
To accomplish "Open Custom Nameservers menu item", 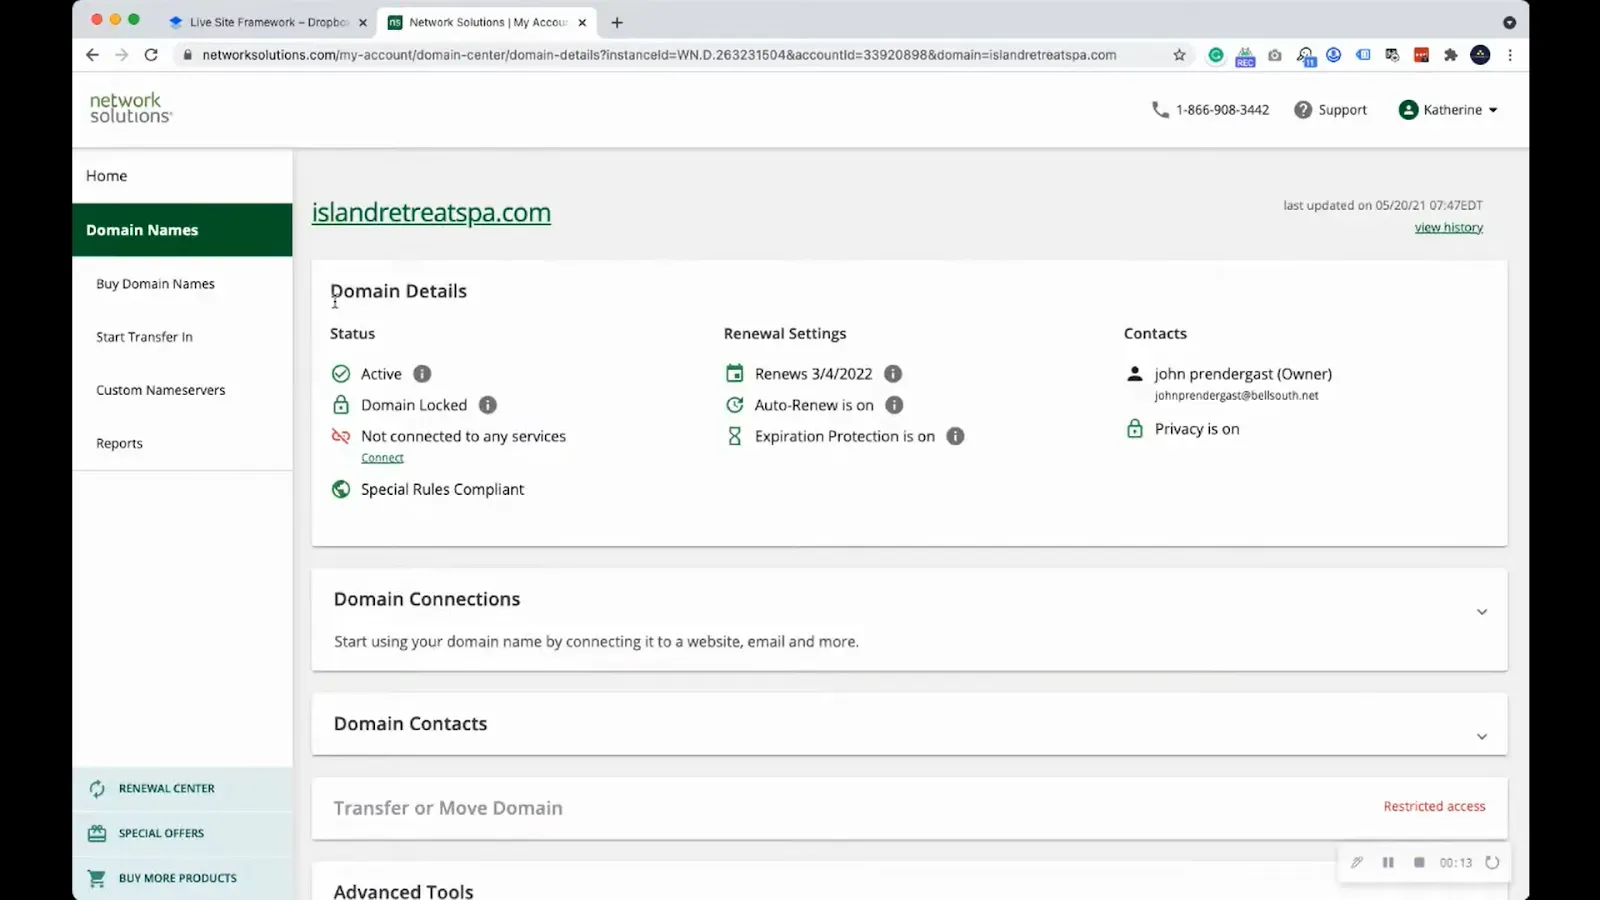I will point(160,390).
